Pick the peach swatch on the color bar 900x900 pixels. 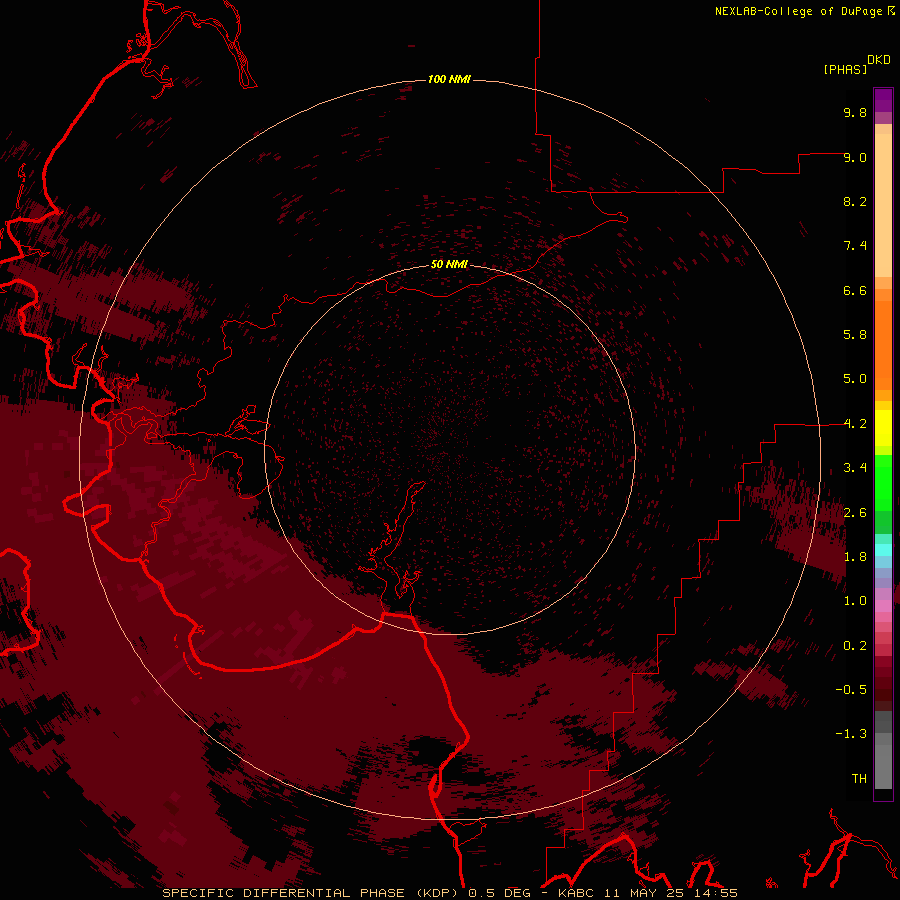883,205
